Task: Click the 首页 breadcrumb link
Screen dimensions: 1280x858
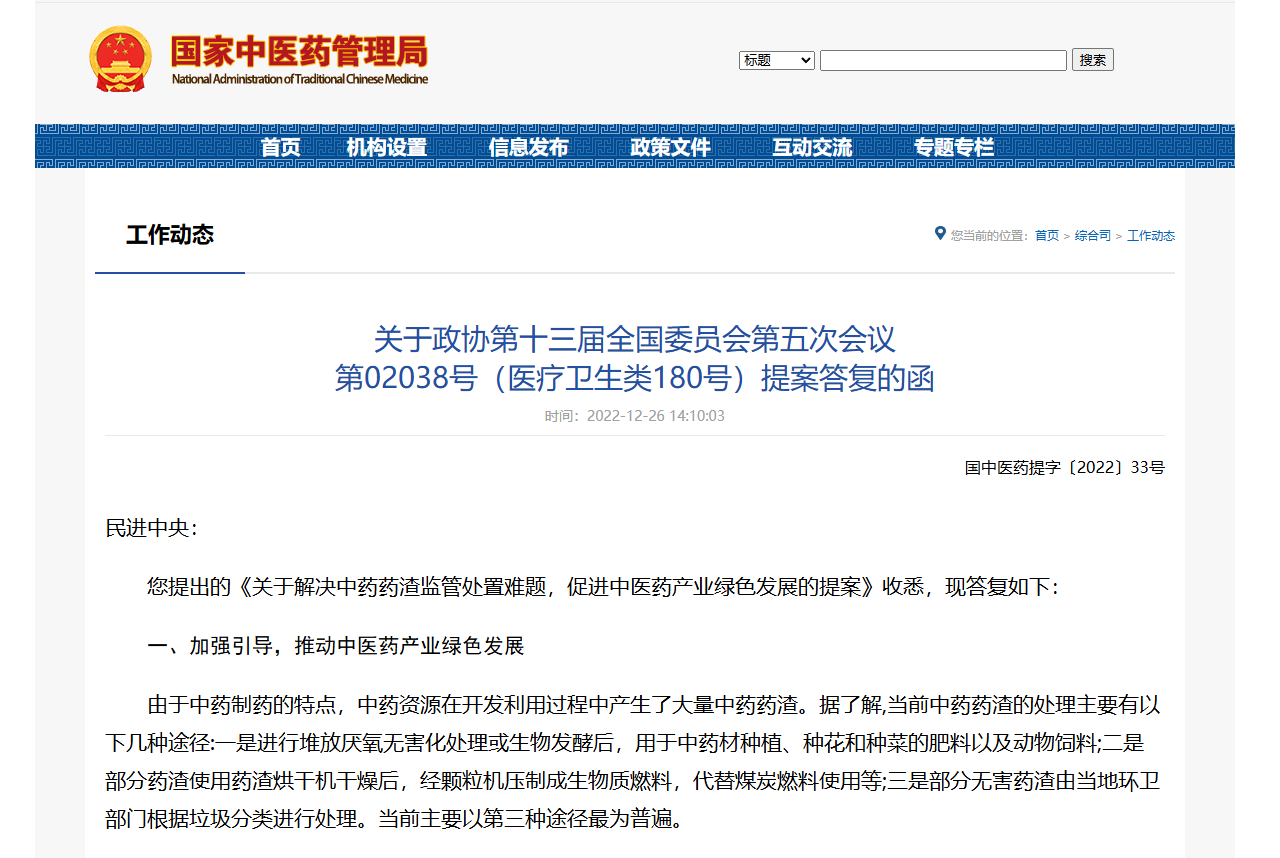Action: click(x=1046, y=236)
